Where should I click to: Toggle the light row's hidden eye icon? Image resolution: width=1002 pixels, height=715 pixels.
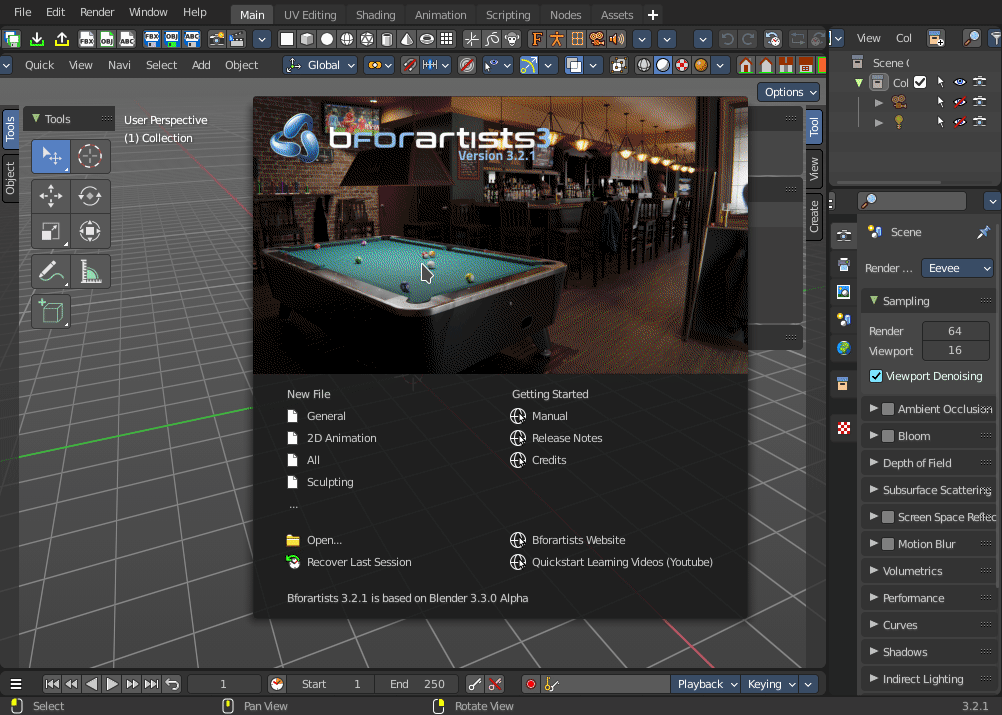pos(960,121)
